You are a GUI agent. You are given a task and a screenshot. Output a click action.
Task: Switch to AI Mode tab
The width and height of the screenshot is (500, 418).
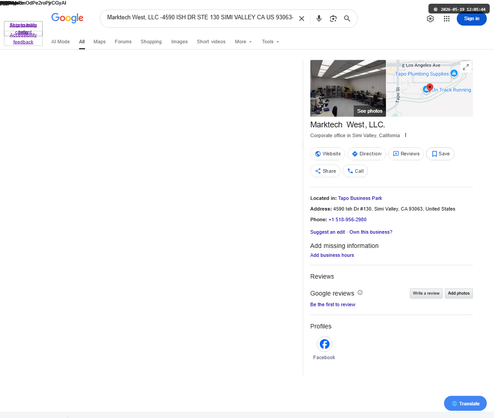60,42
